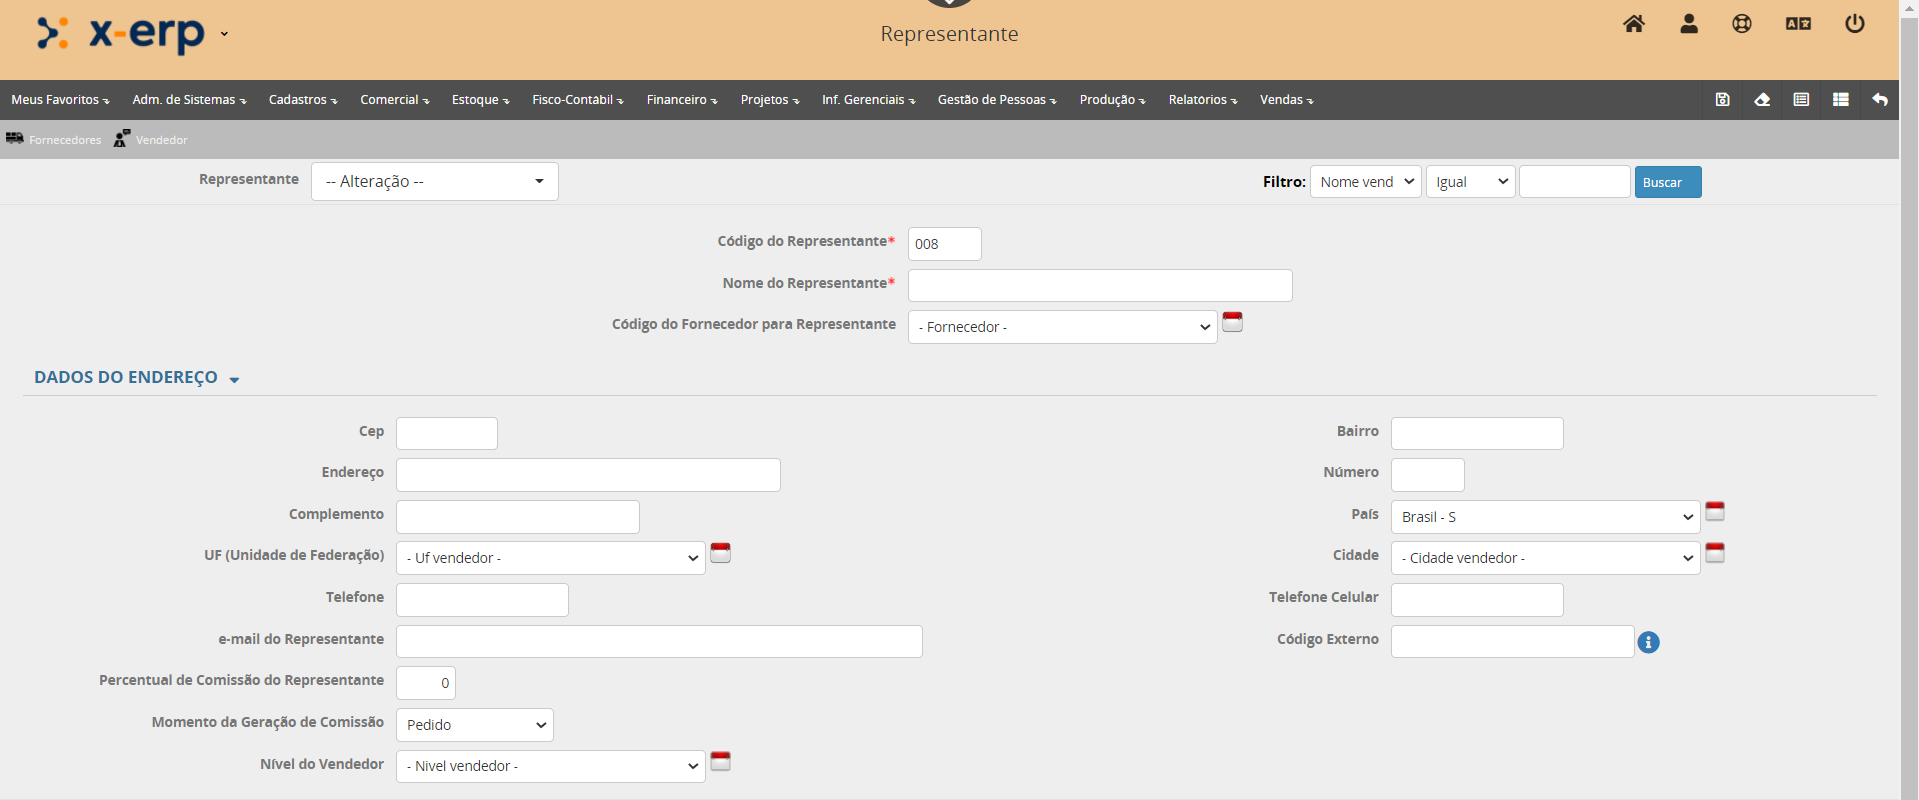
Task: Click the red icon next to Fornecedor dropdown
Action: click(x=1232, y=322)
